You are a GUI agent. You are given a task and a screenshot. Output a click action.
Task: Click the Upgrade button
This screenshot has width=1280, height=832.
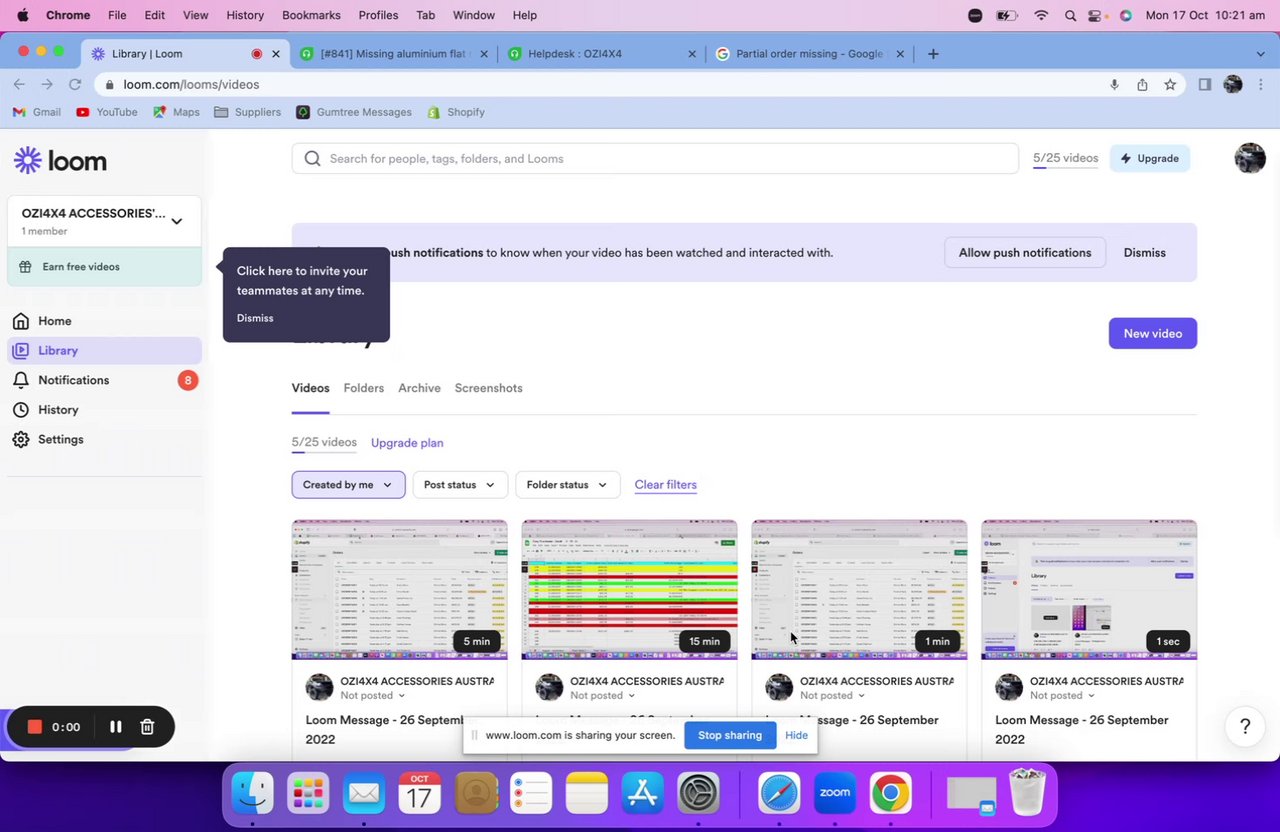[1150, 158]
